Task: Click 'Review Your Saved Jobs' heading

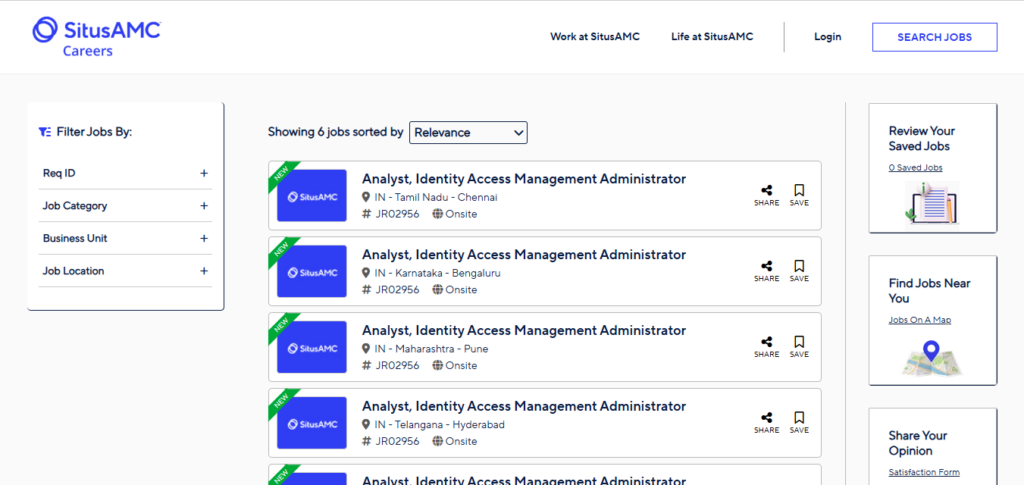Action: 921,138
